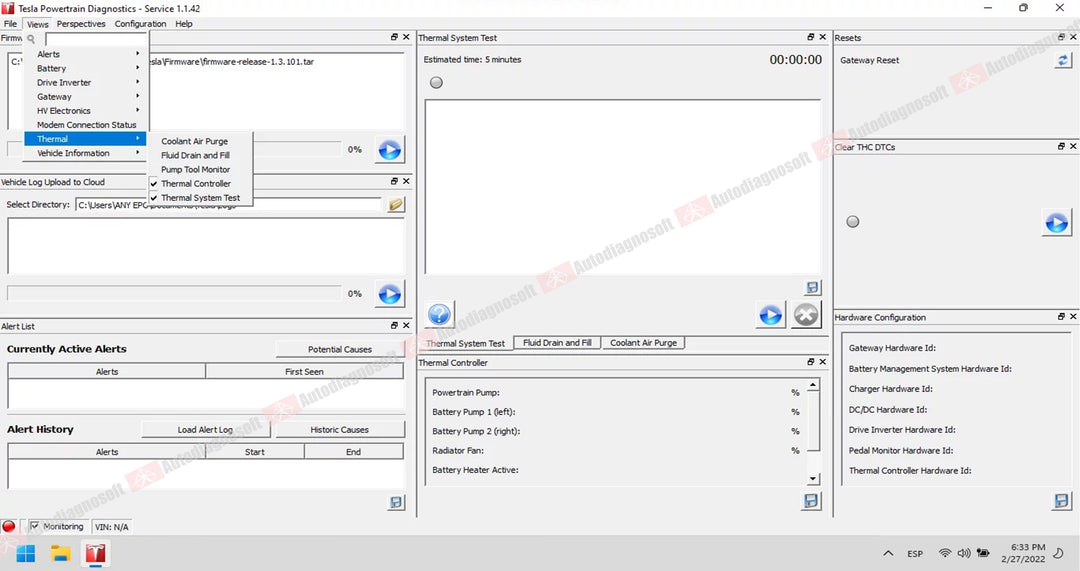1080x571 pixels.
Task: Click Tesla app icon in taskbar
Action: [96, 553]
